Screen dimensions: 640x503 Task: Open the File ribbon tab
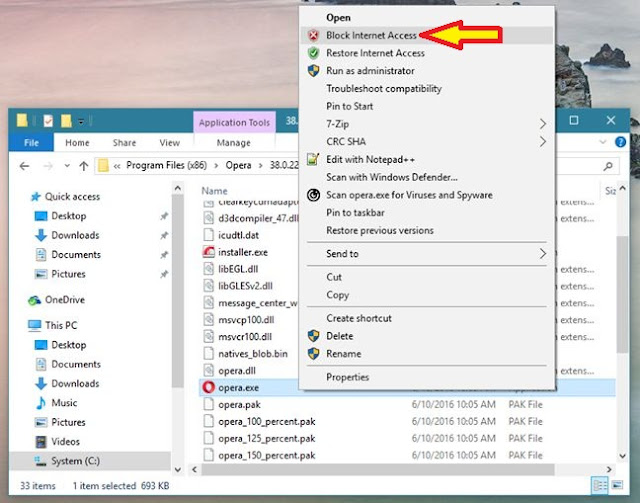31,142
